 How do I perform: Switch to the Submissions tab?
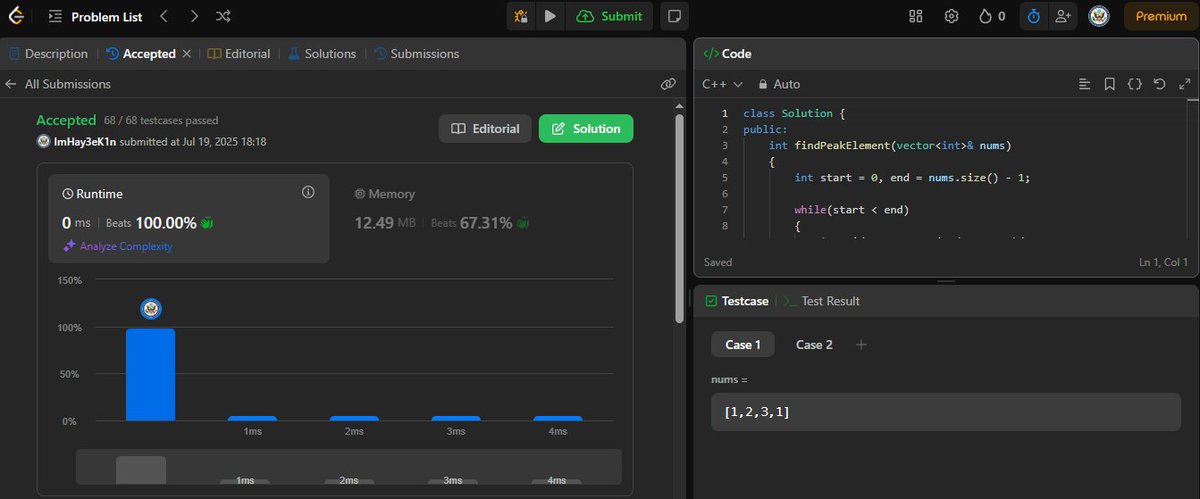click(x=416, y=54)
